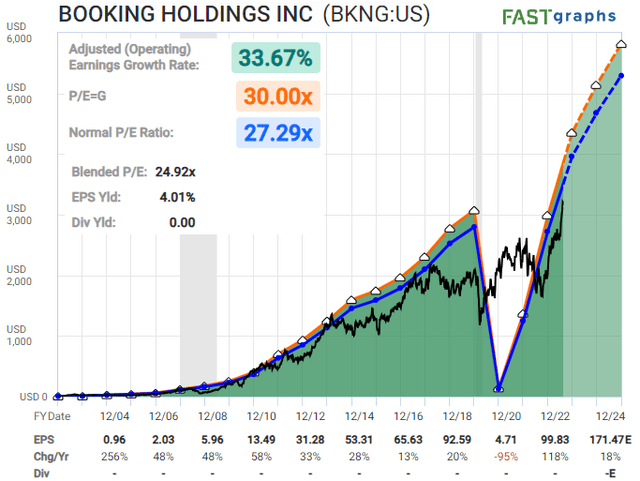This screenshot has height=481, width=640.
Task: Click the triangle marker at the 2020 earnings low
Action: tap(499, 389)
